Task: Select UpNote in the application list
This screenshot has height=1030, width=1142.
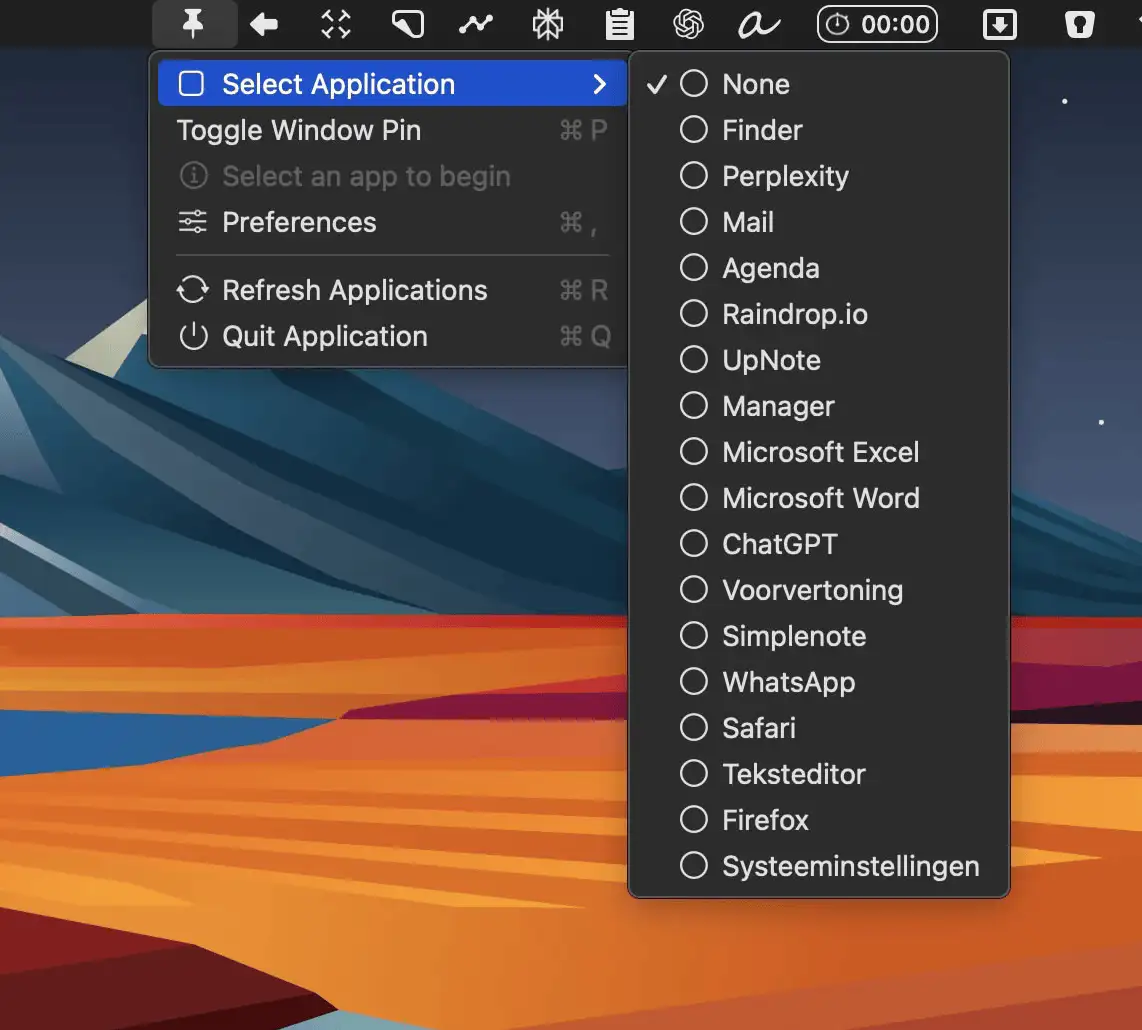Action: pos(819,360)
